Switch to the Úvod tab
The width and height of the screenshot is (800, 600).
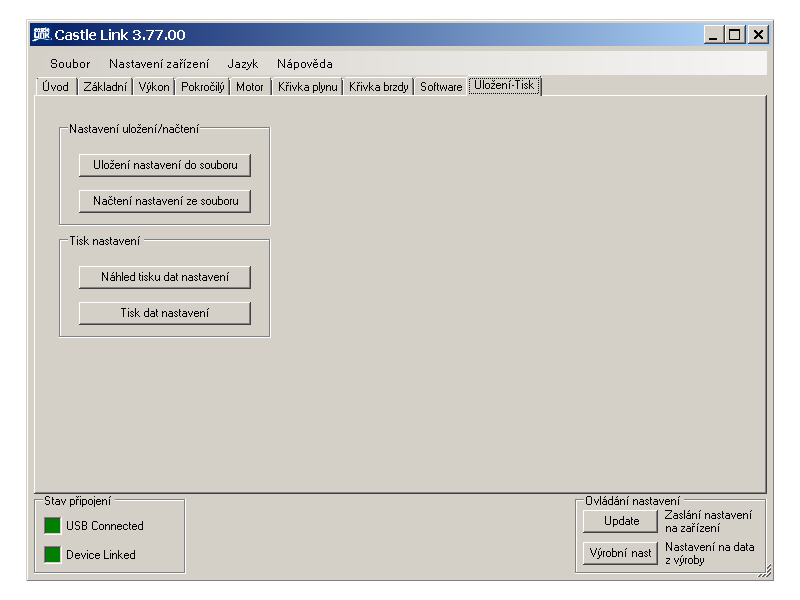(x=56, y=87)
